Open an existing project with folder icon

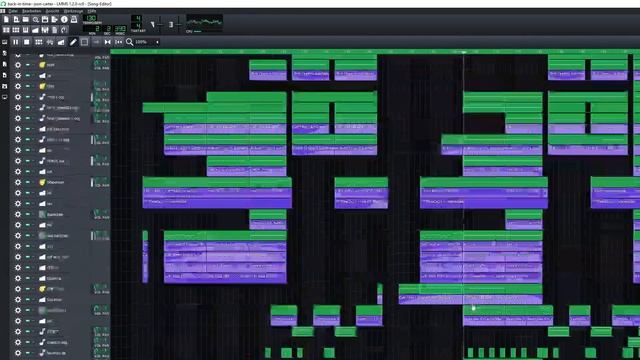coord(25,19)
